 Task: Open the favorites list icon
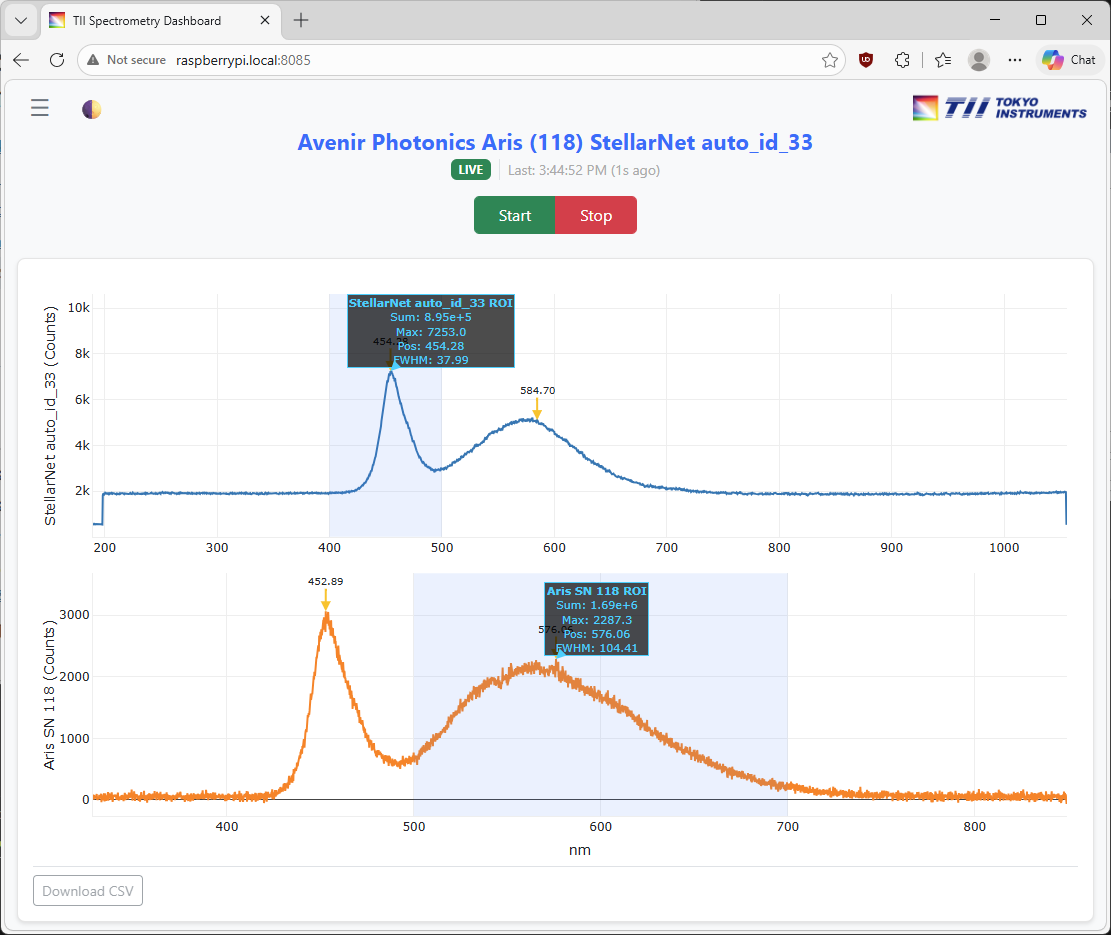point(942,60)
